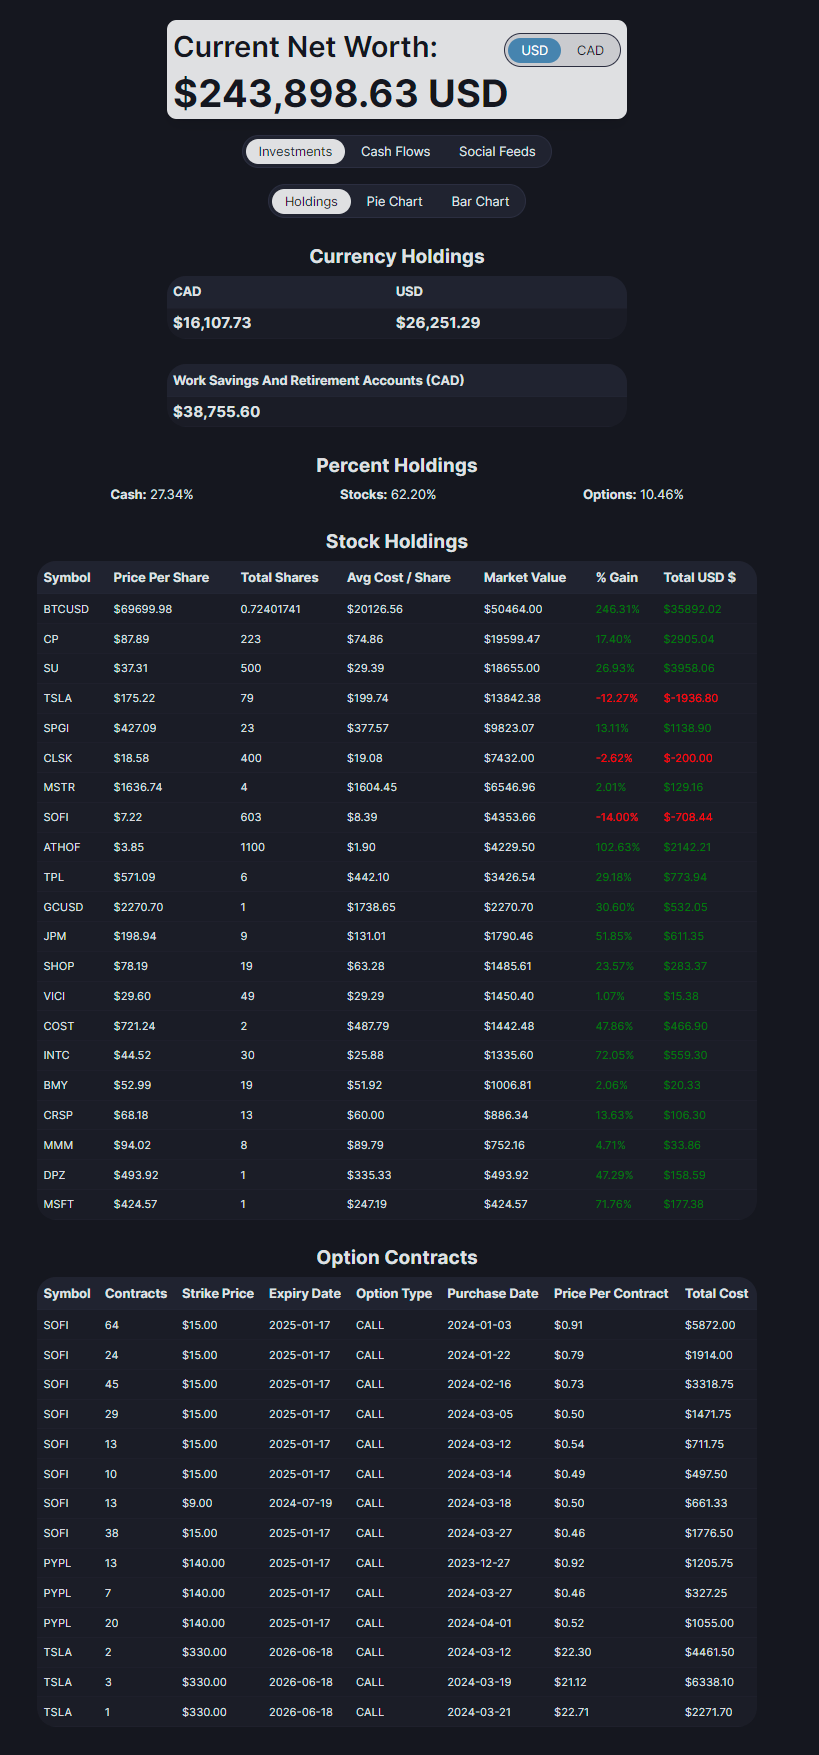This screenshot has height=1755, width=819.
Task: Select the Holdings sub-tab
Action: [x=311, y=201]
